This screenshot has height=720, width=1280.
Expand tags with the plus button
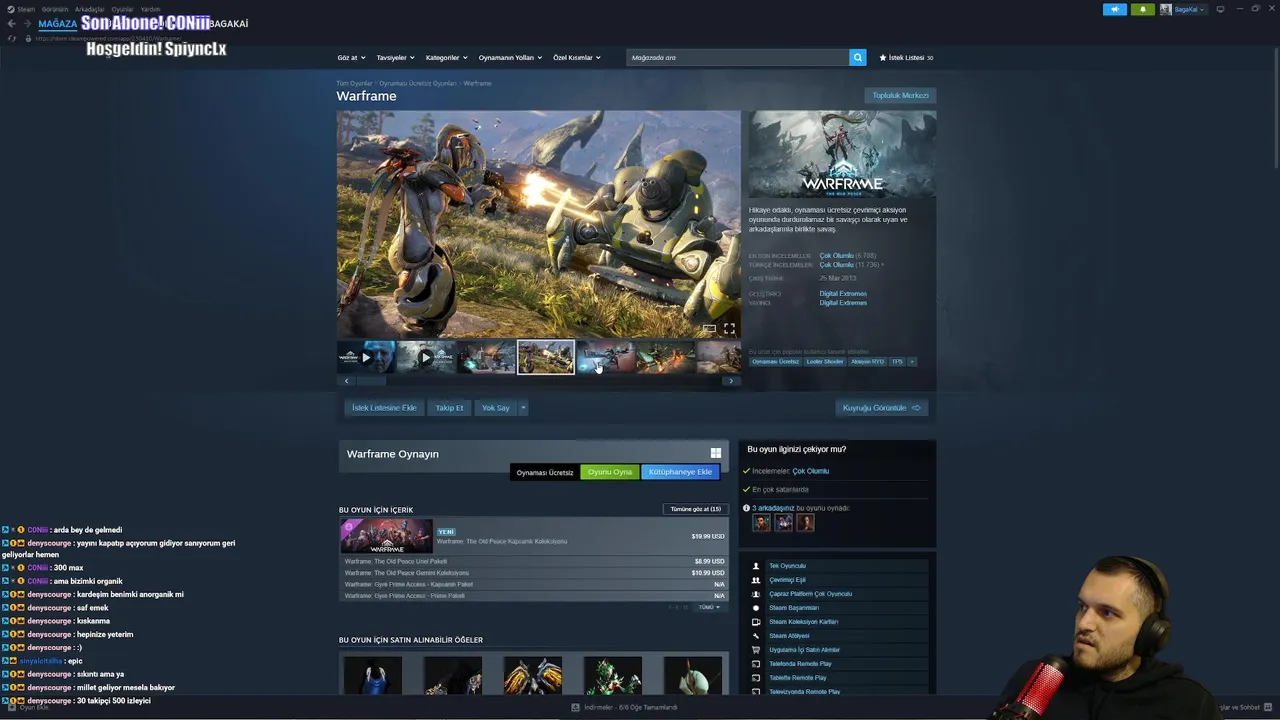(x=912, y=362)
